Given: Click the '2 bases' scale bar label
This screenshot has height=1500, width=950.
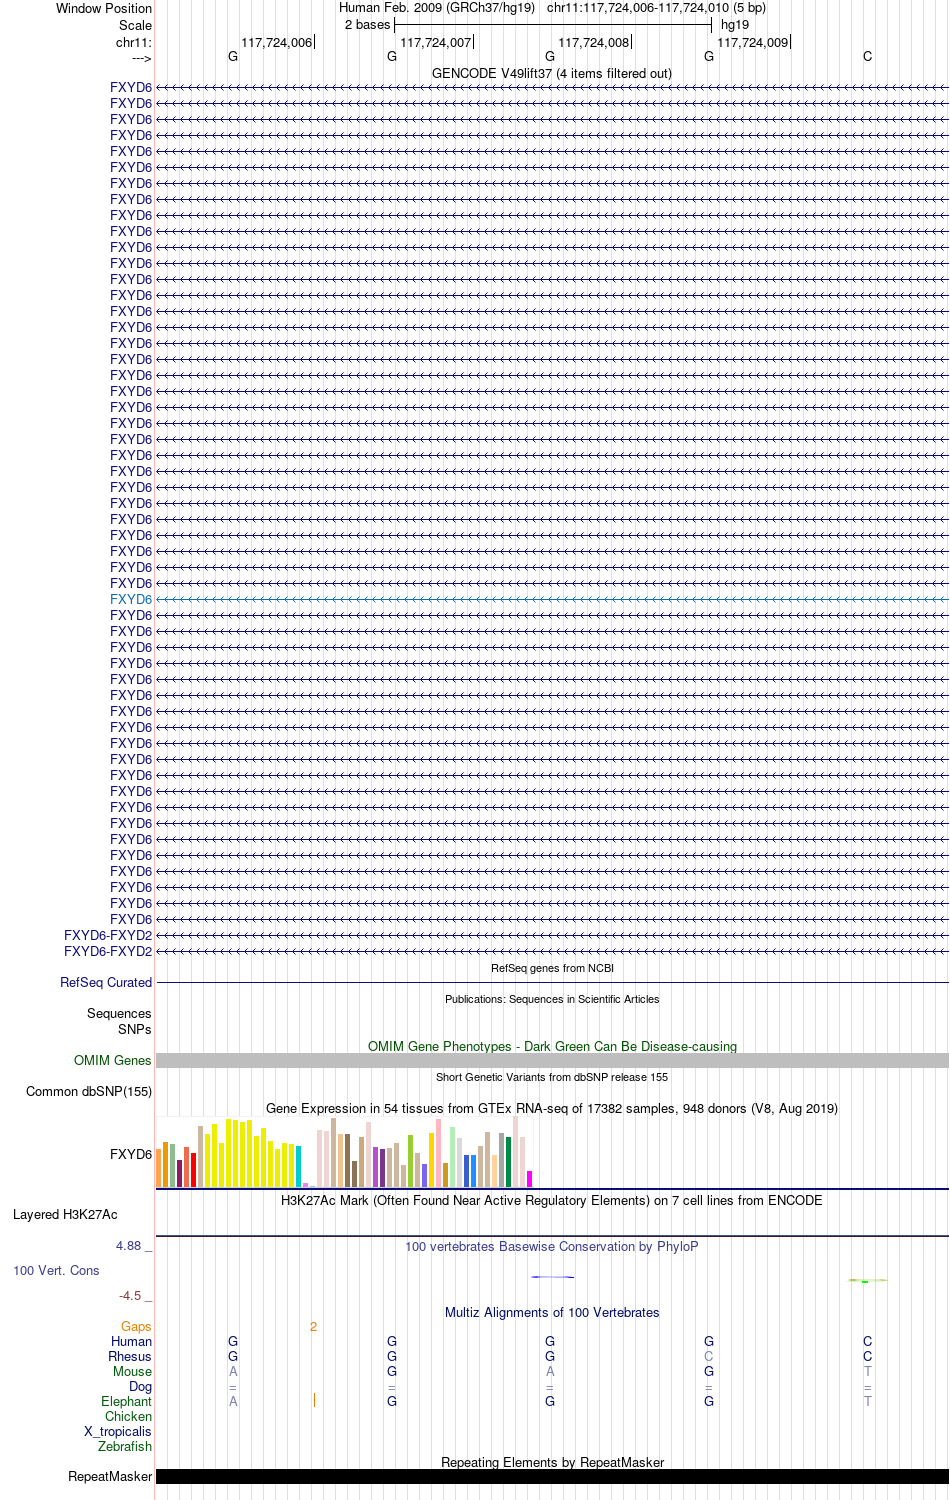Looking at the screenshot, I should click(367, 25).
